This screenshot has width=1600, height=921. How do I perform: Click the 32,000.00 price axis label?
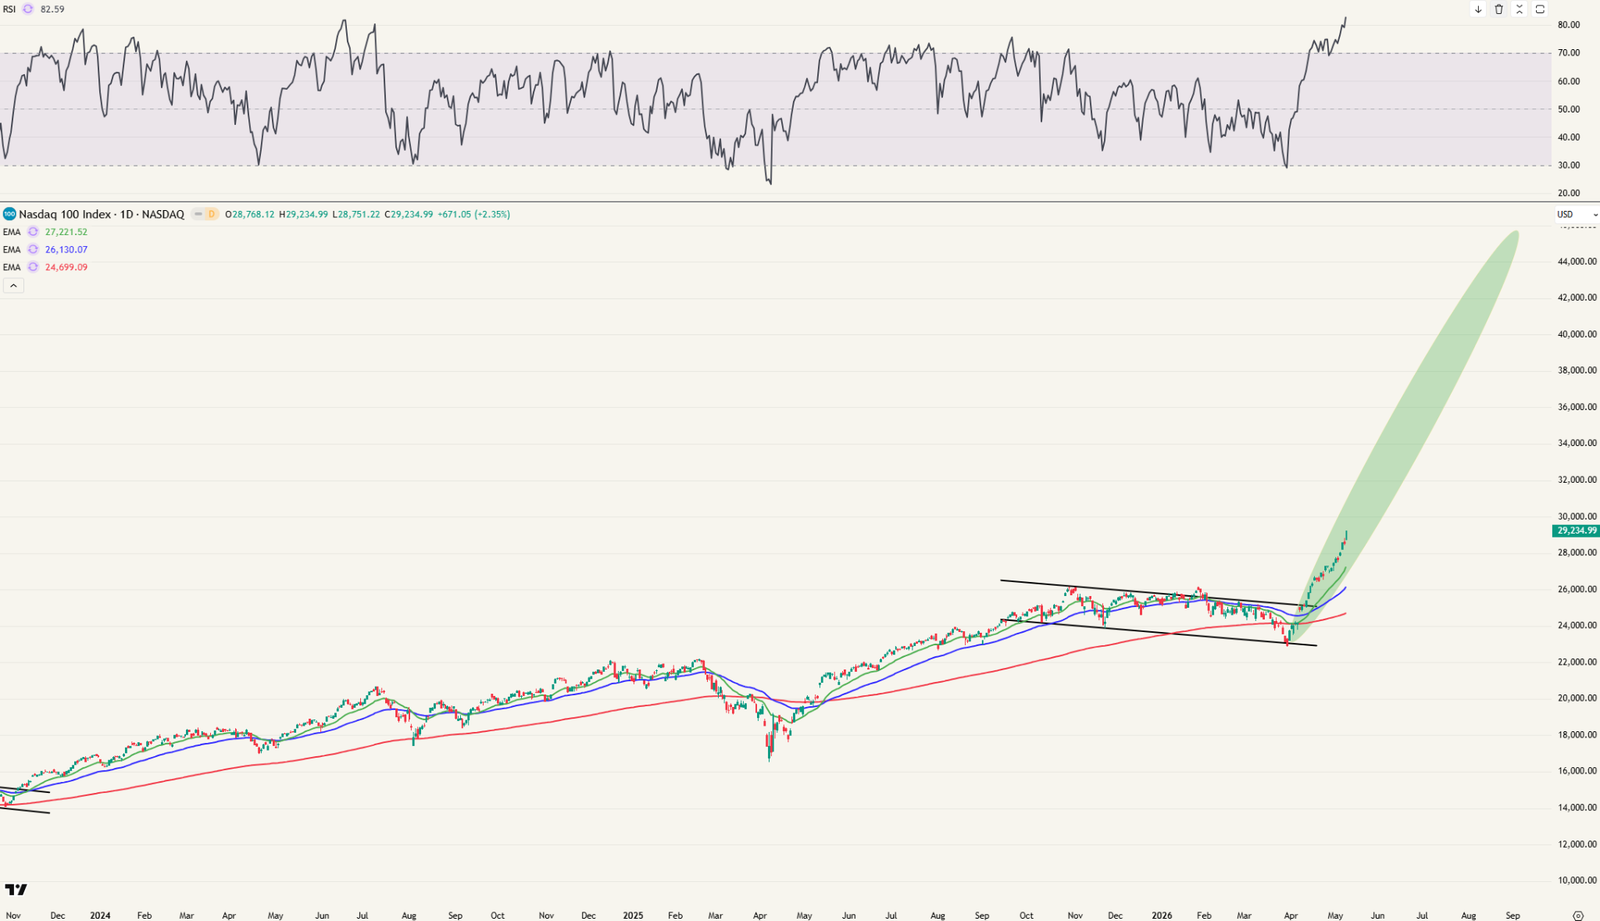1577,480
